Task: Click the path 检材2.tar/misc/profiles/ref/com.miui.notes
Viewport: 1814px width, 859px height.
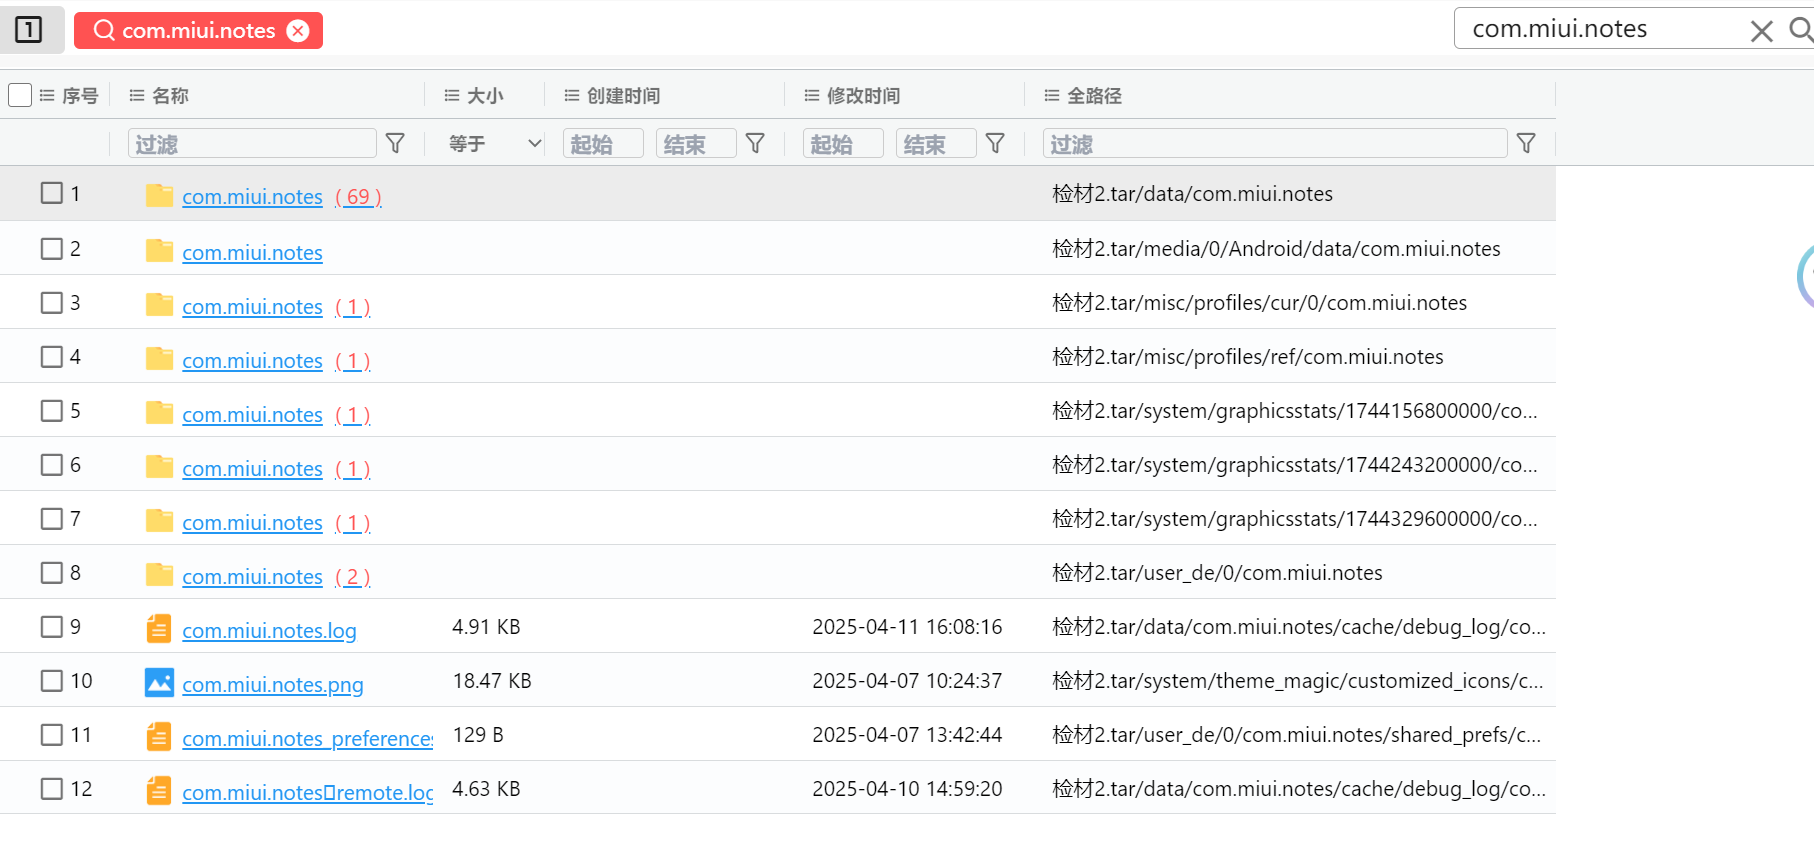Action: [1248, 357]
